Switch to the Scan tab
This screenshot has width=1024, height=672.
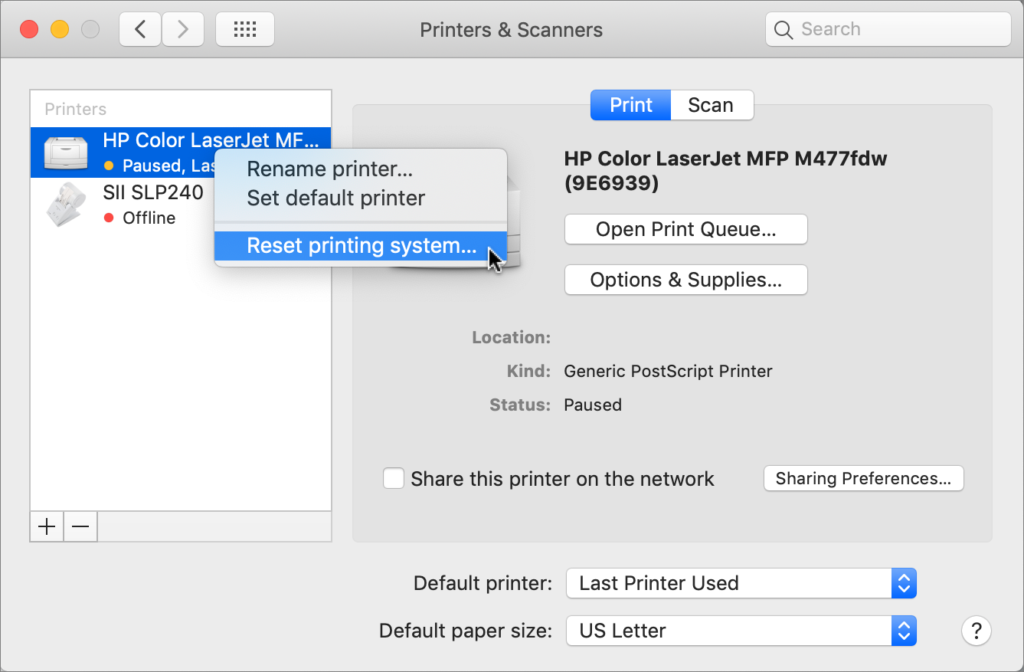(x=711, y=105)
